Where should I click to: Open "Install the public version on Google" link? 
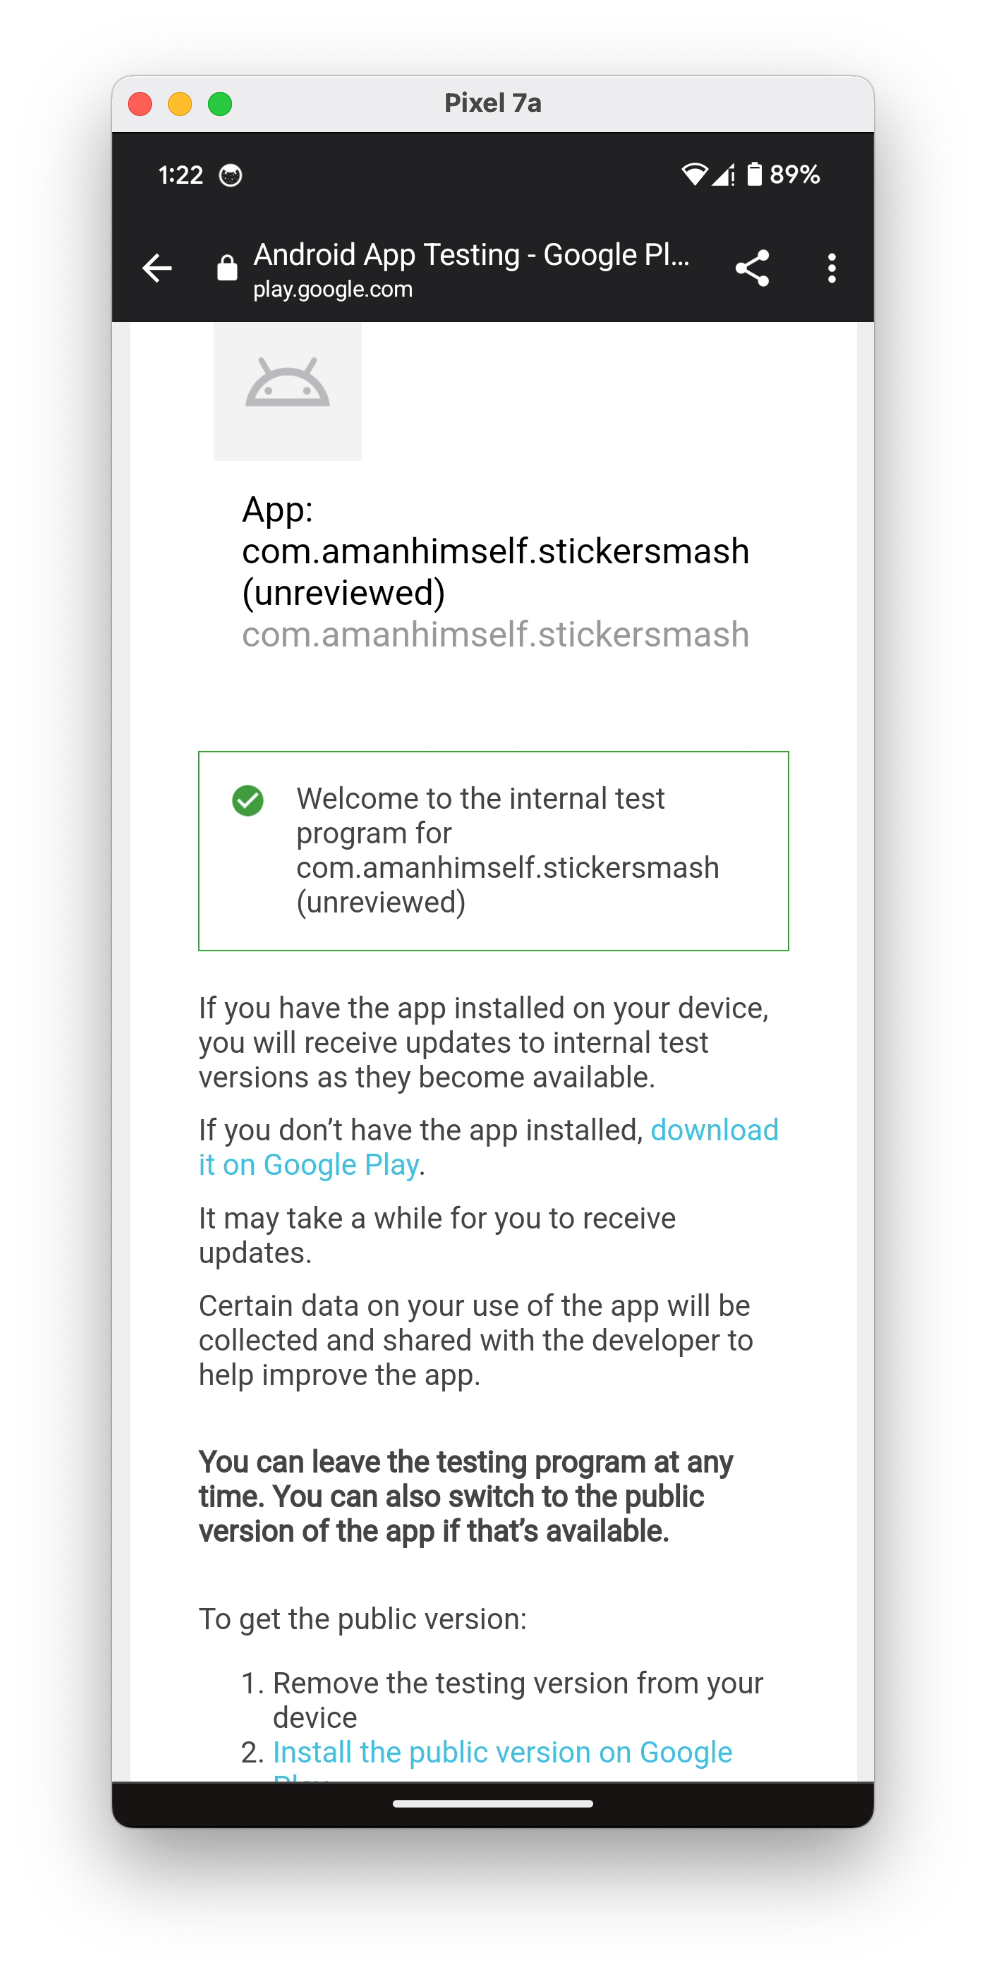click(x=502, y=1753)
